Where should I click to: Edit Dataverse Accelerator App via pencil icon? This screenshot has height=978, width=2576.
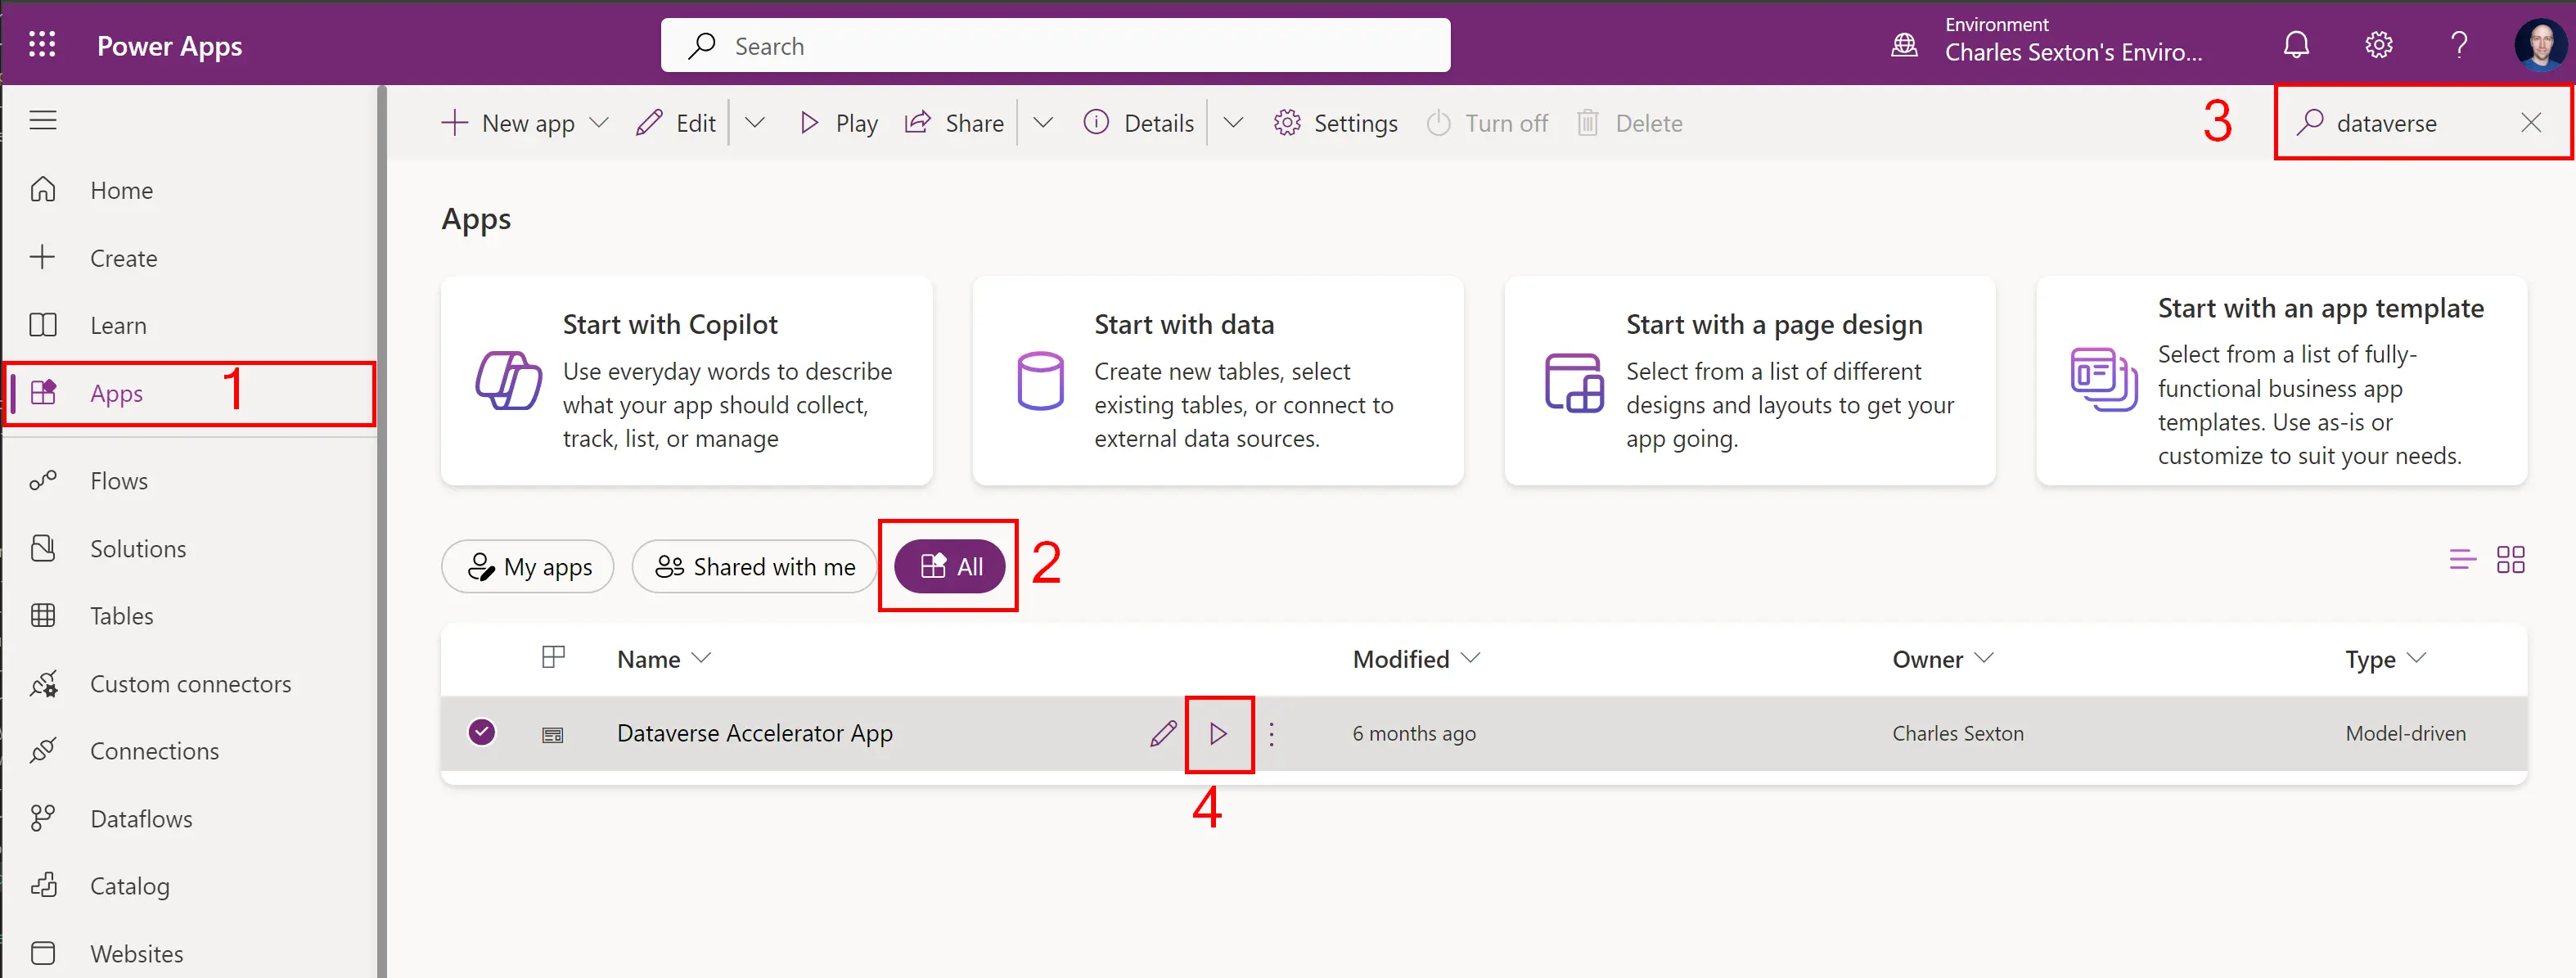[x=1162, y=734]
